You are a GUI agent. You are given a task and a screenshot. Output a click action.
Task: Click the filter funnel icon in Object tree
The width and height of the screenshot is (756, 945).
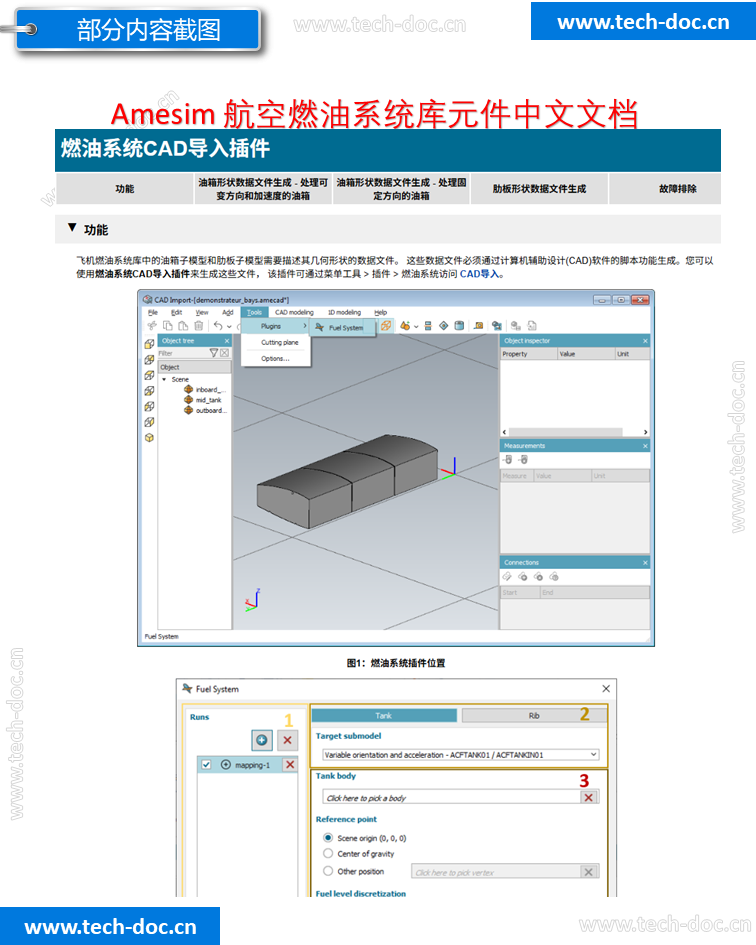pyautogui.click(x=213, y=353)
